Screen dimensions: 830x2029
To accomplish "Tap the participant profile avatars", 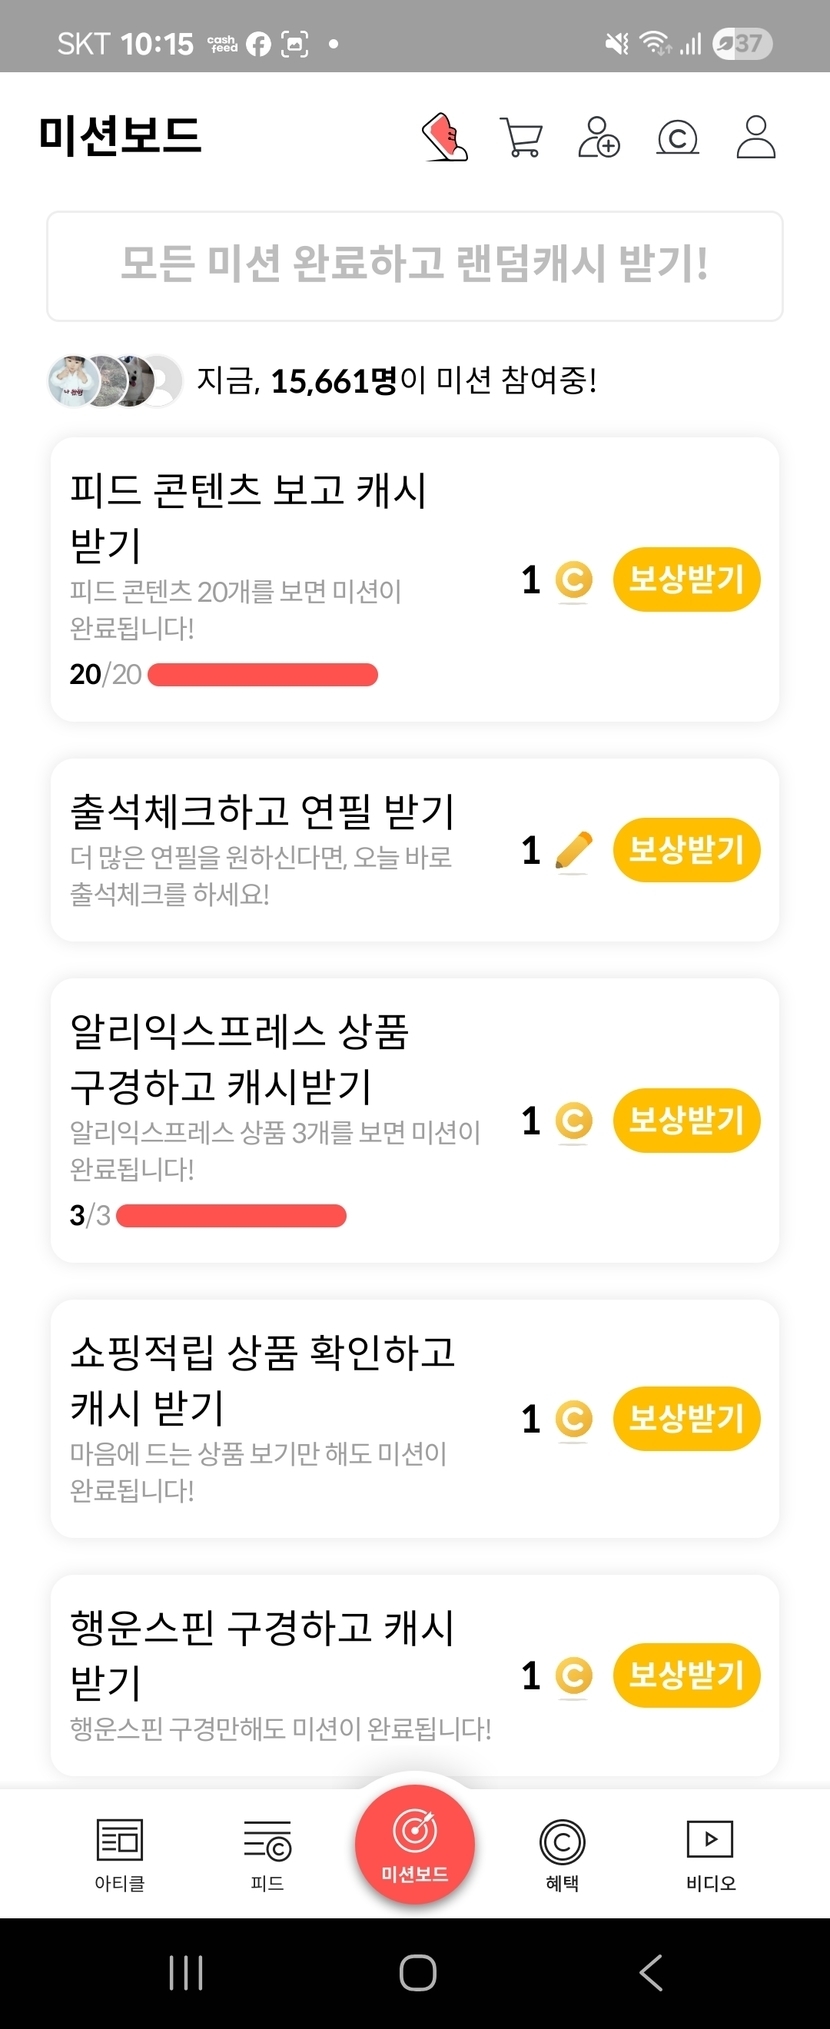I will pos(115,381).
